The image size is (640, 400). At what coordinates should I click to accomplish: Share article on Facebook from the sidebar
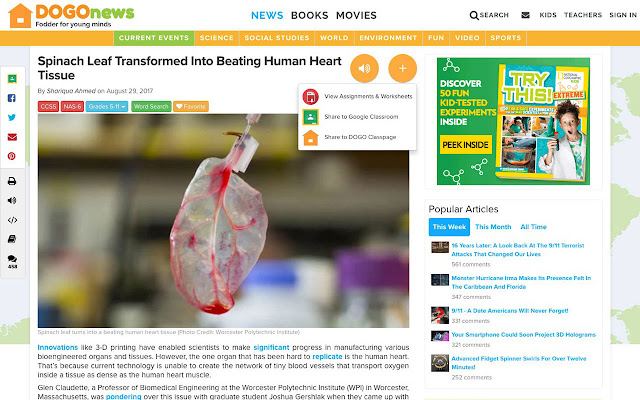[x=12, y=98]
